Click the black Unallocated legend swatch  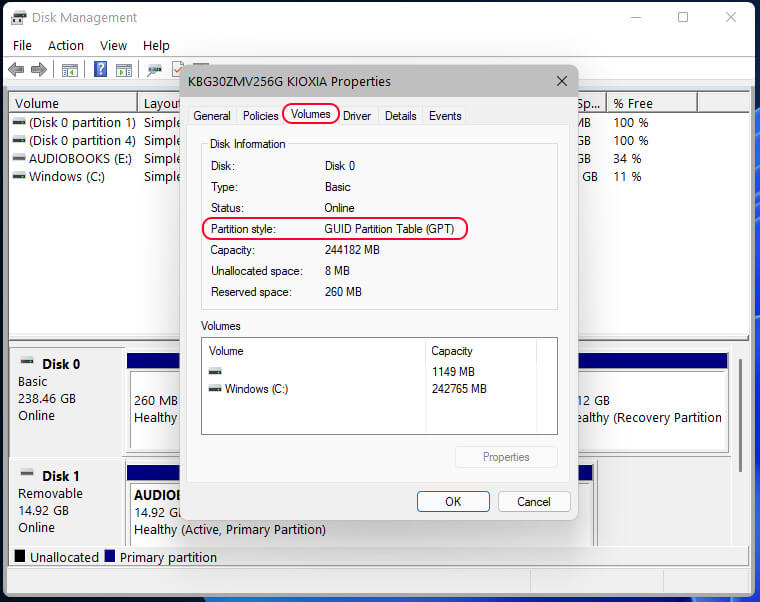pyautogui.click(x=20, y=555)
